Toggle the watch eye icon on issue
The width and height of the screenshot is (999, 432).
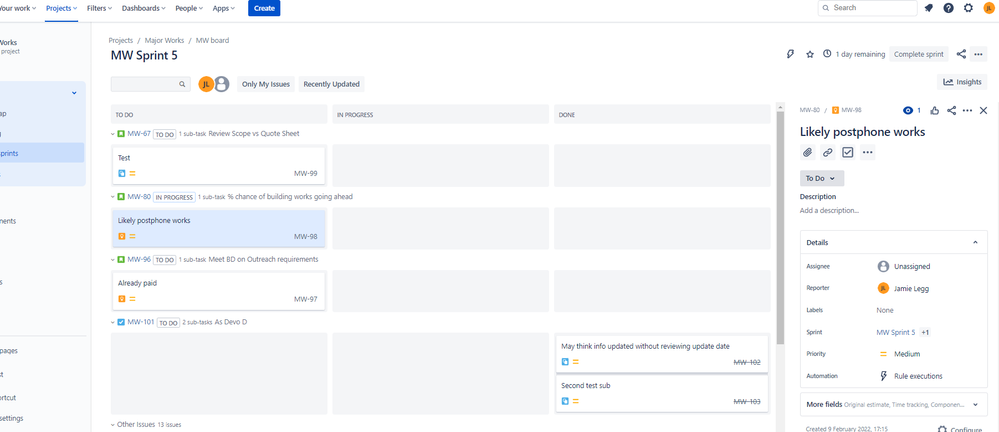pyautogui.click(x=909, y=110)
